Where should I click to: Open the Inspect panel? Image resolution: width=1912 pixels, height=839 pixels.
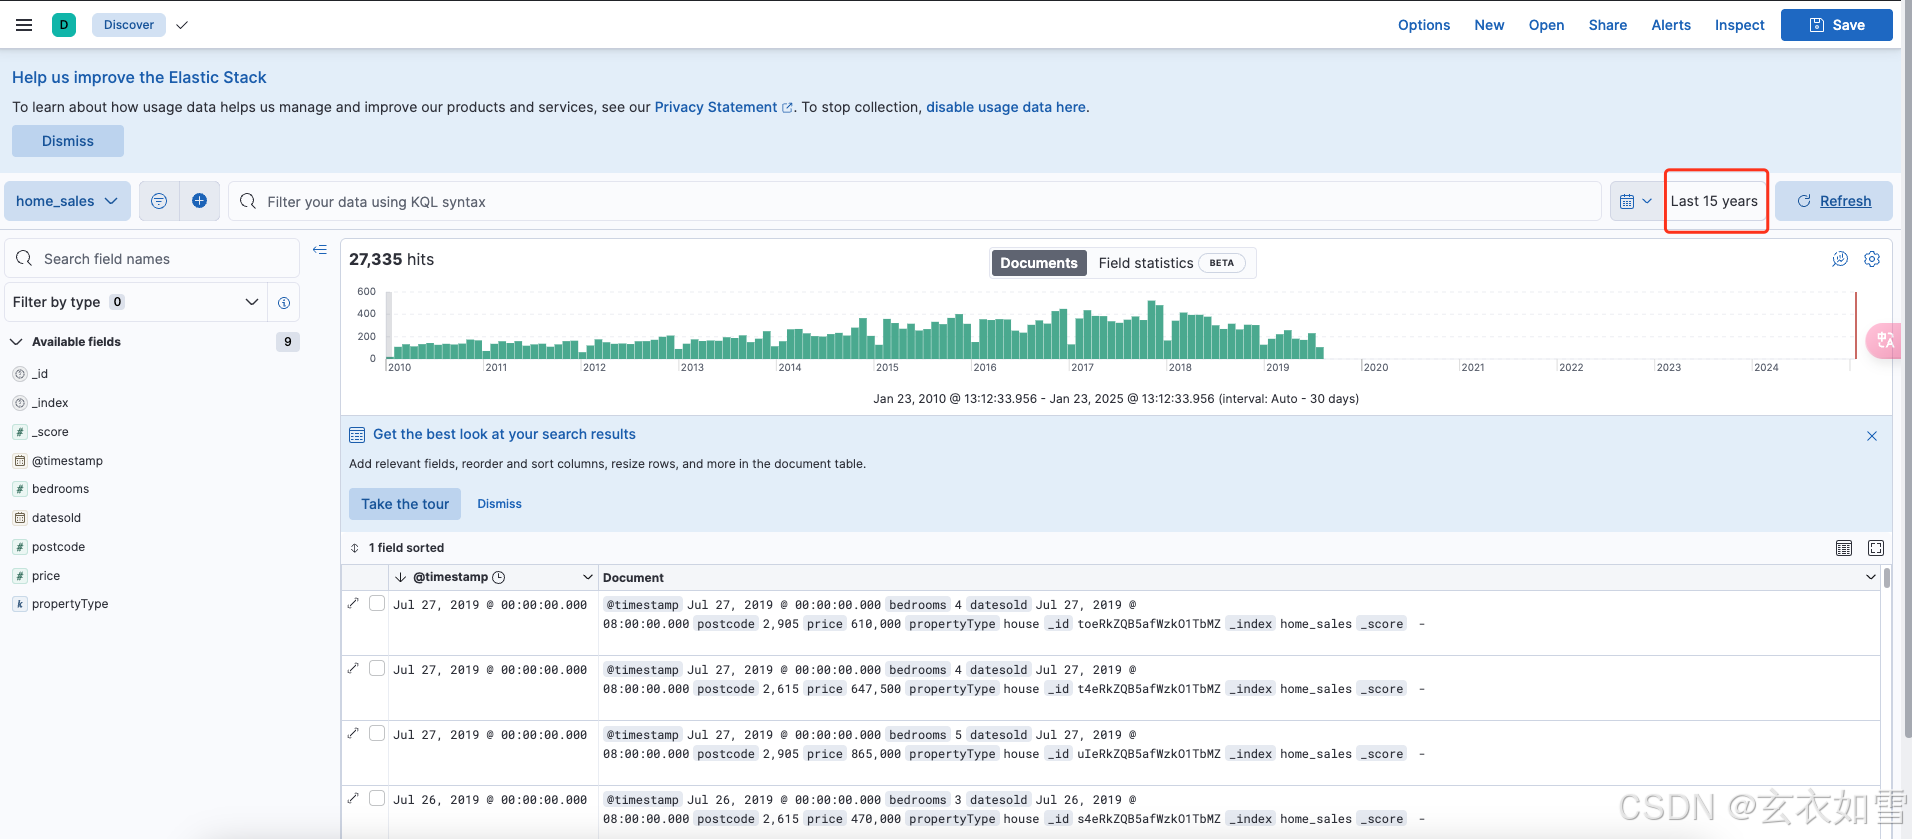pos(1739,25)
